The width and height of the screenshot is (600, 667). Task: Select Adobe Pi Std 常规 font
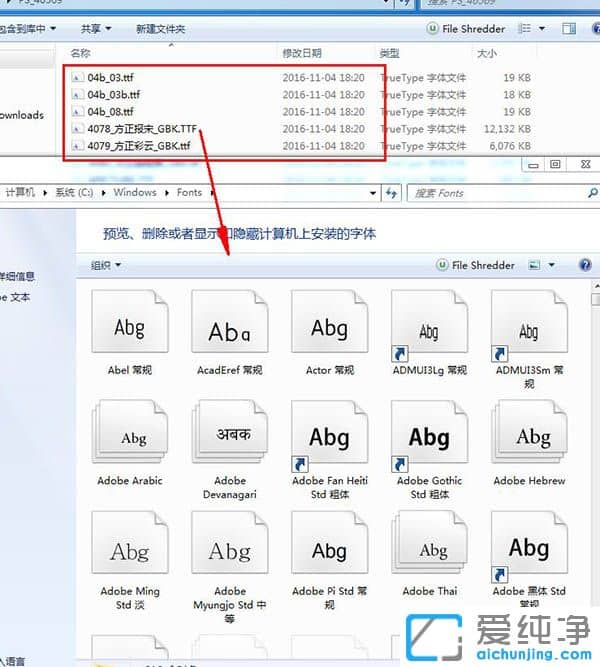[329, 543]
